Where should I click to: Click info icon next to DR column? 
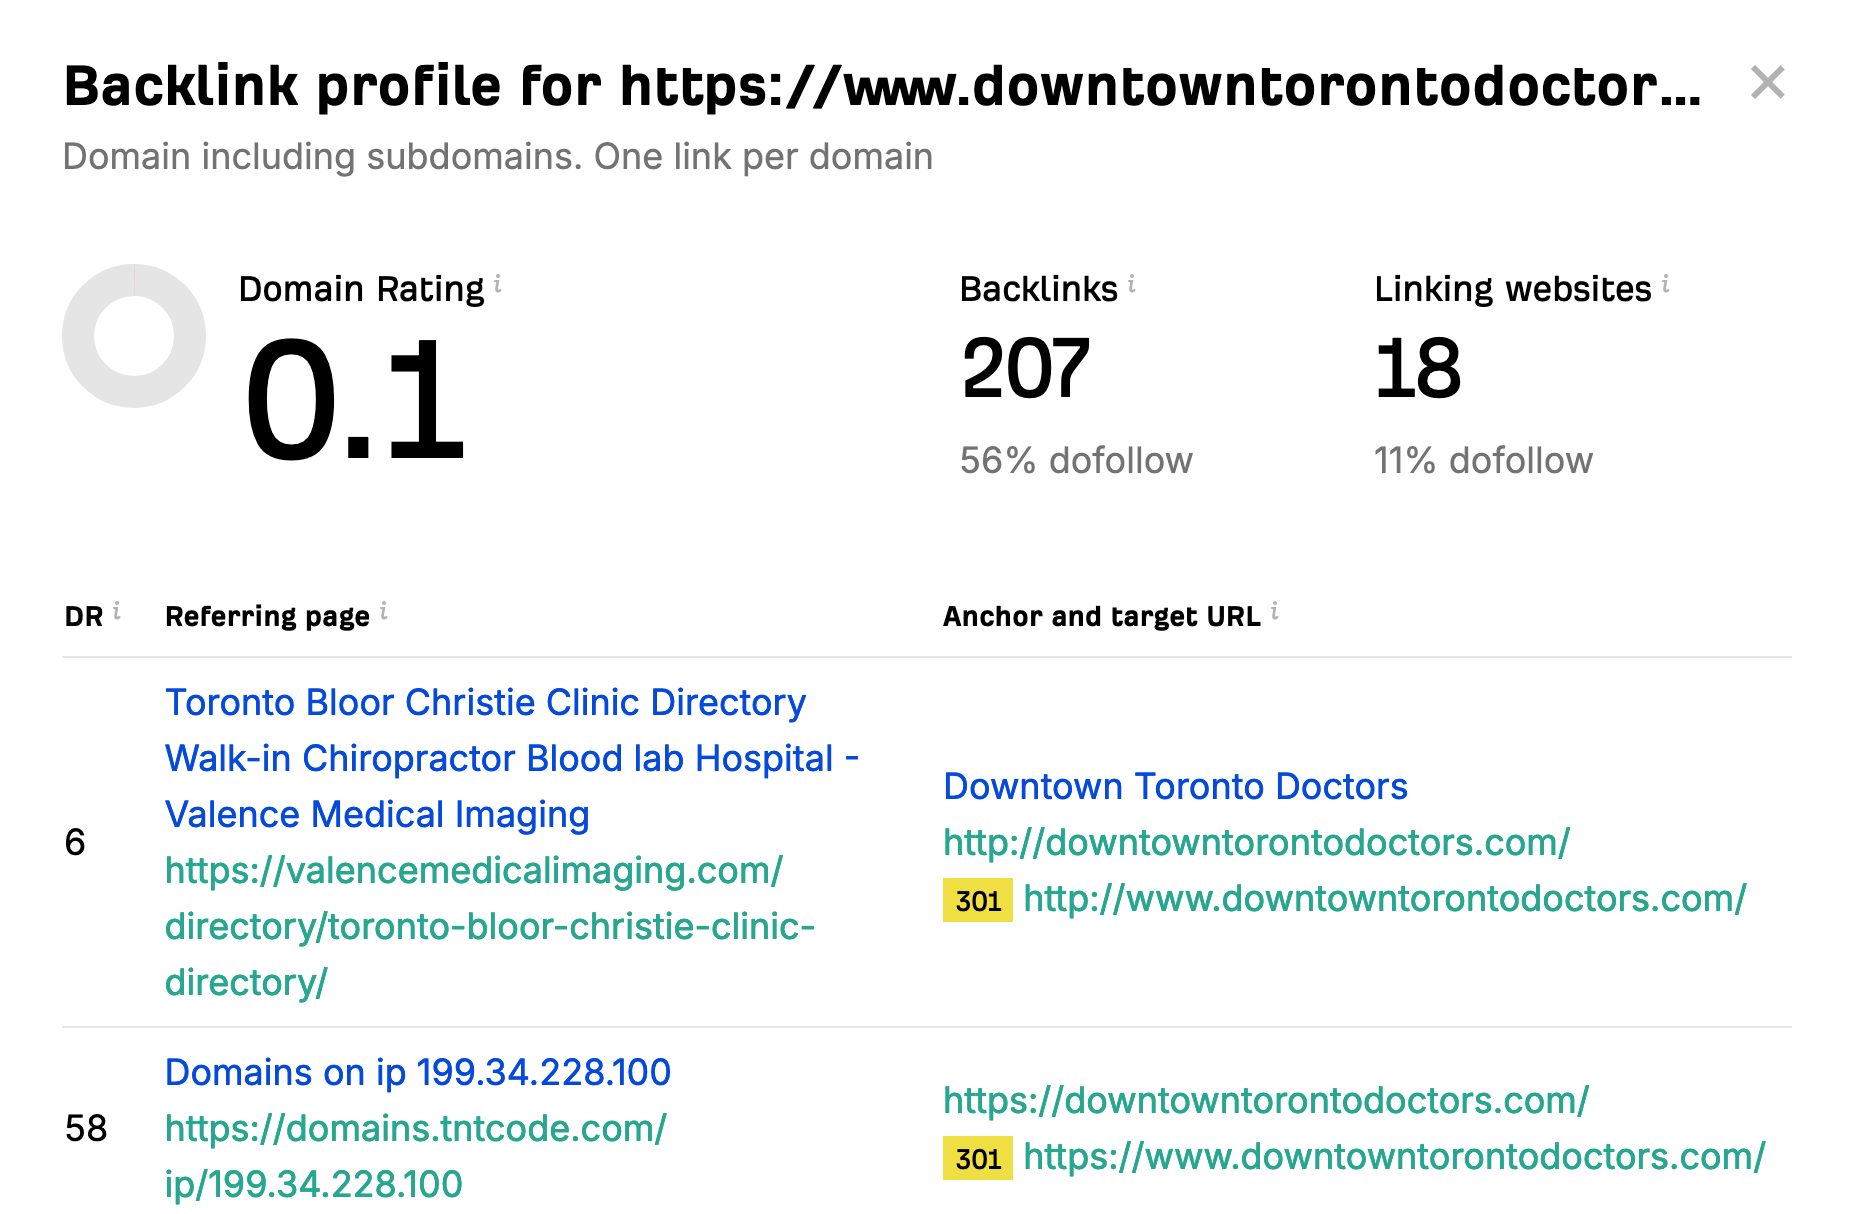click(117, 611)
